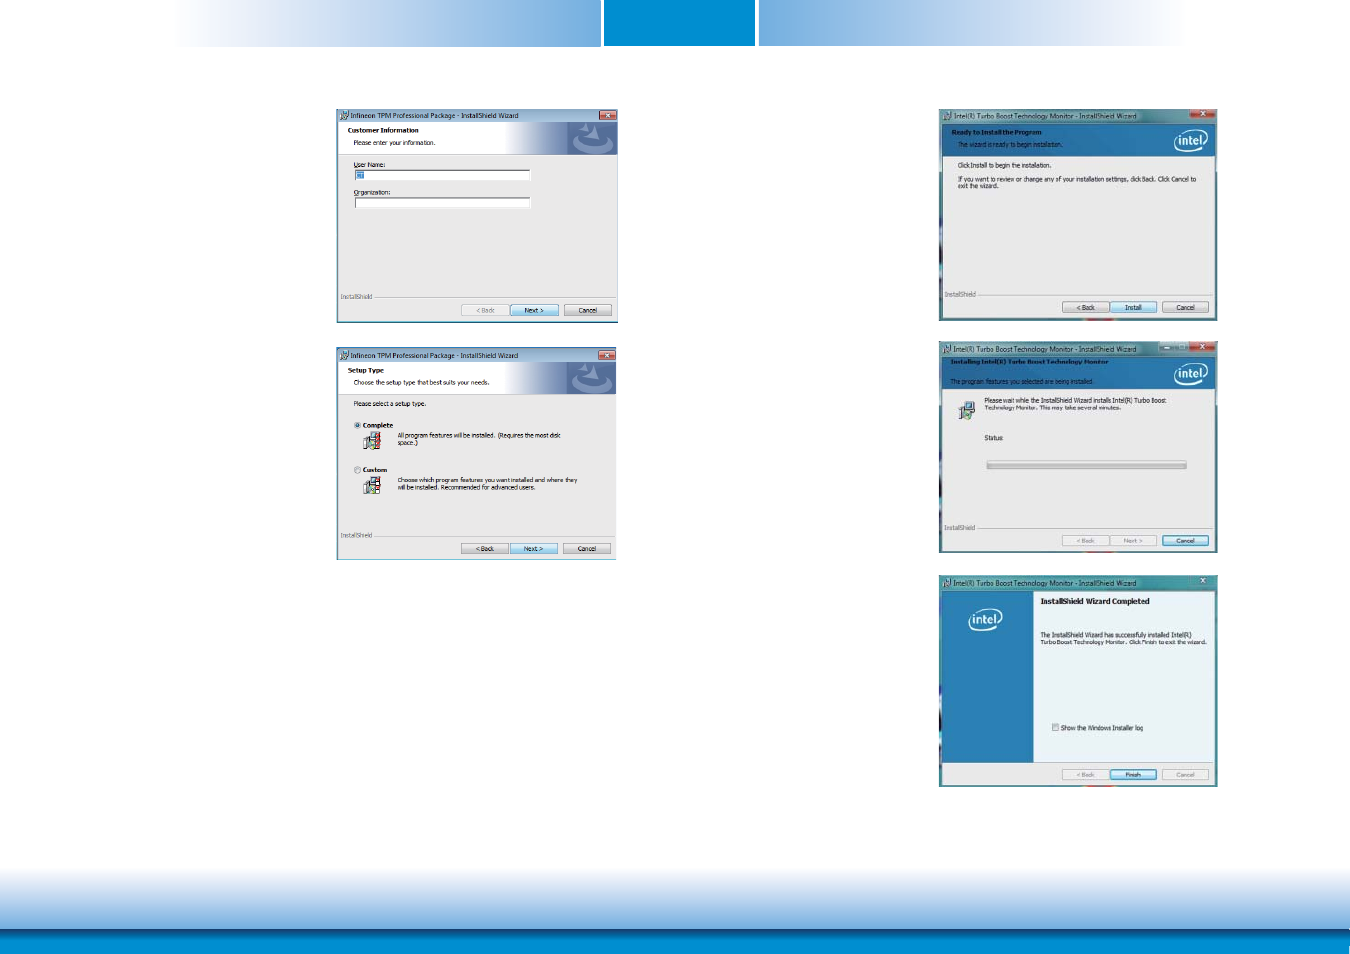Close the Customer Information wizard window
The width and height of the screenshot is (1350, 954).
click(607, 115)
